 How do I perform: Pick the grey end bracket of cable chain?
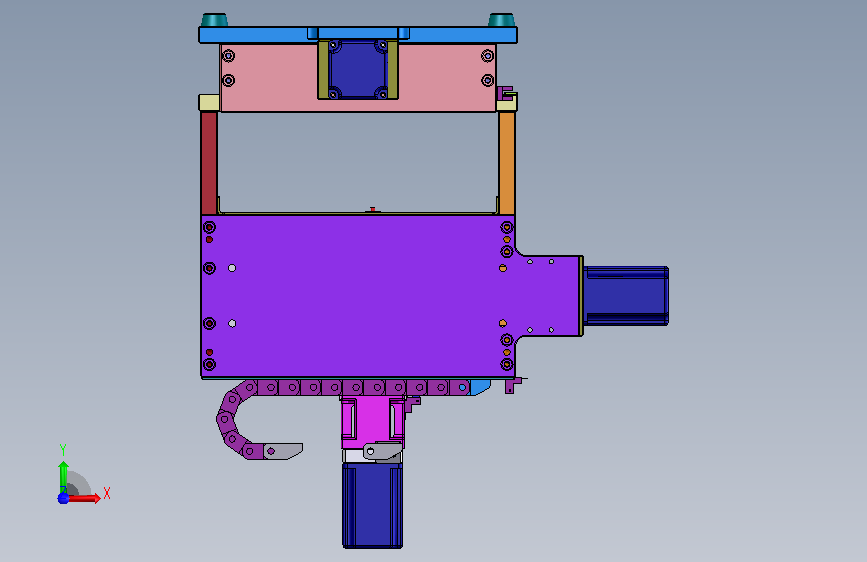pos(283,451)
